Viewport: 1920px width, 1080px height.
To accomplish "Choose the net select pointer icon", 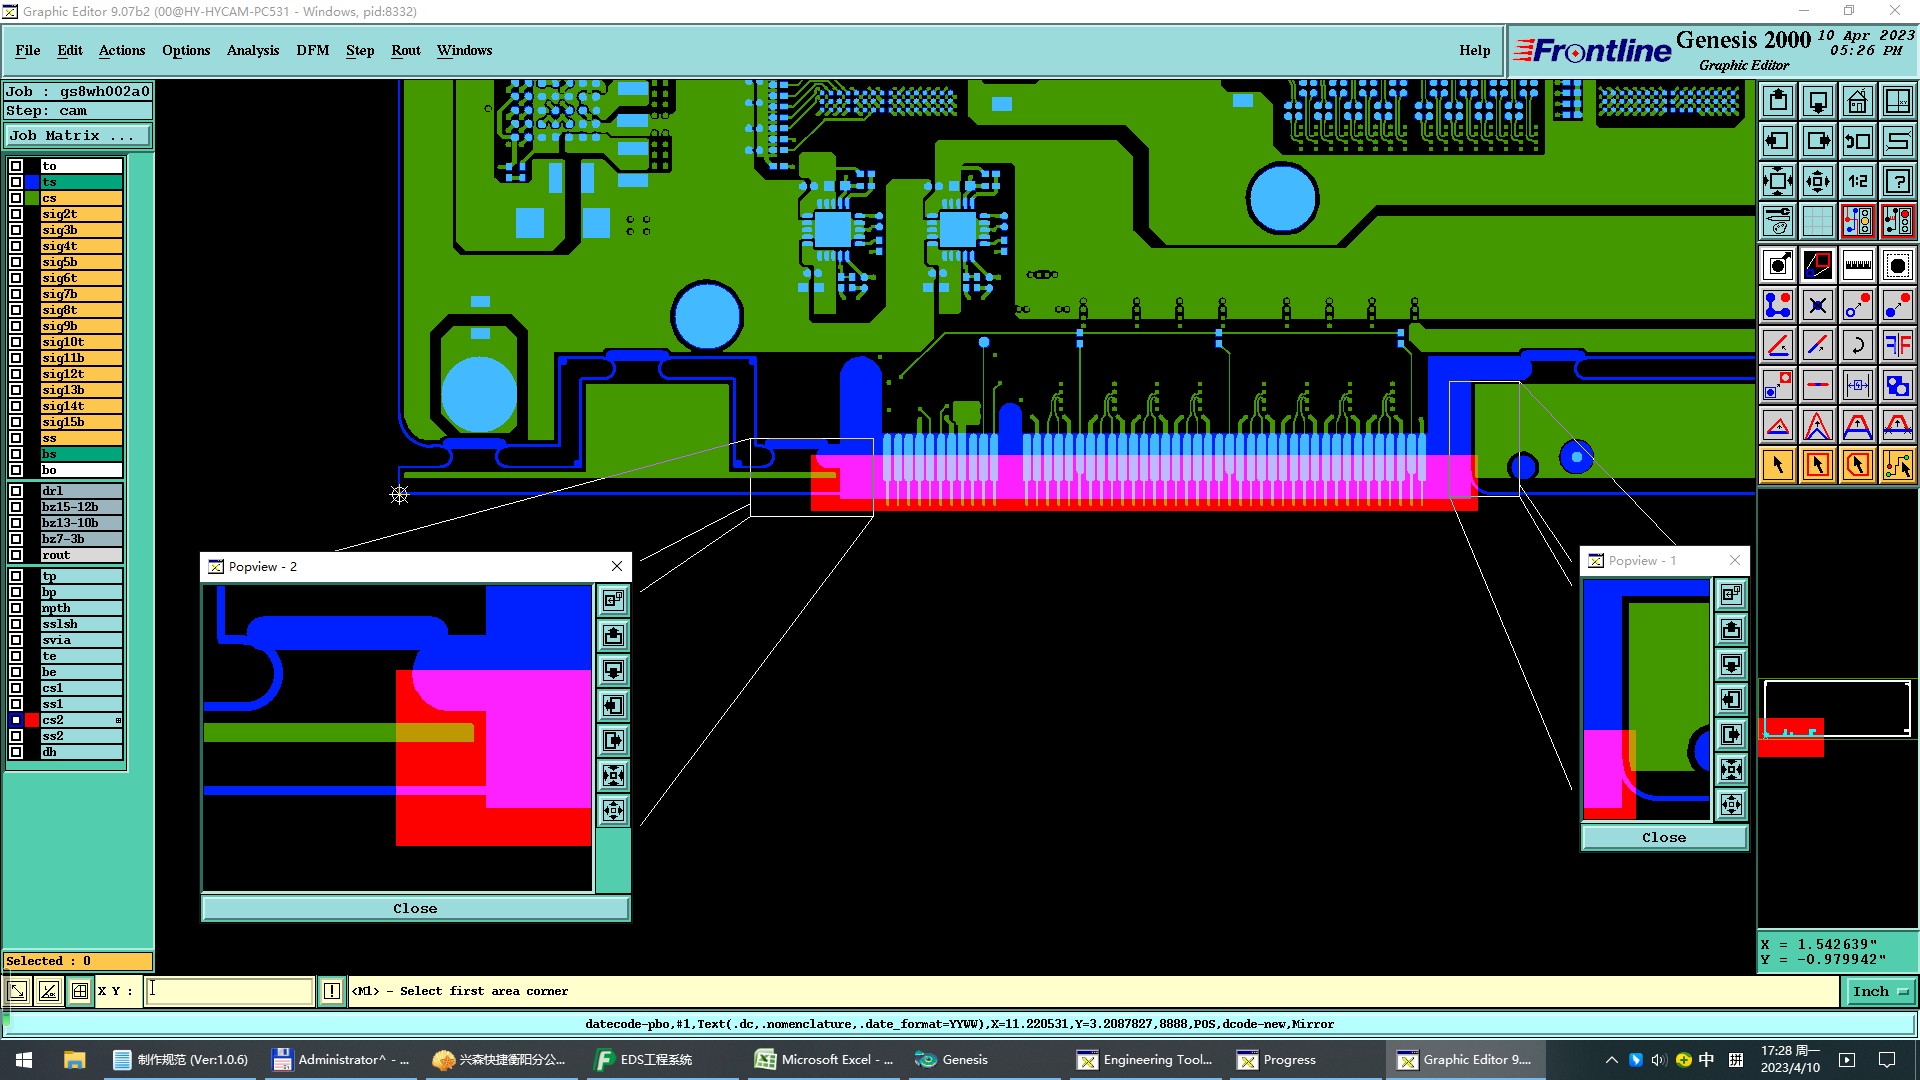I will (1898, 465).
